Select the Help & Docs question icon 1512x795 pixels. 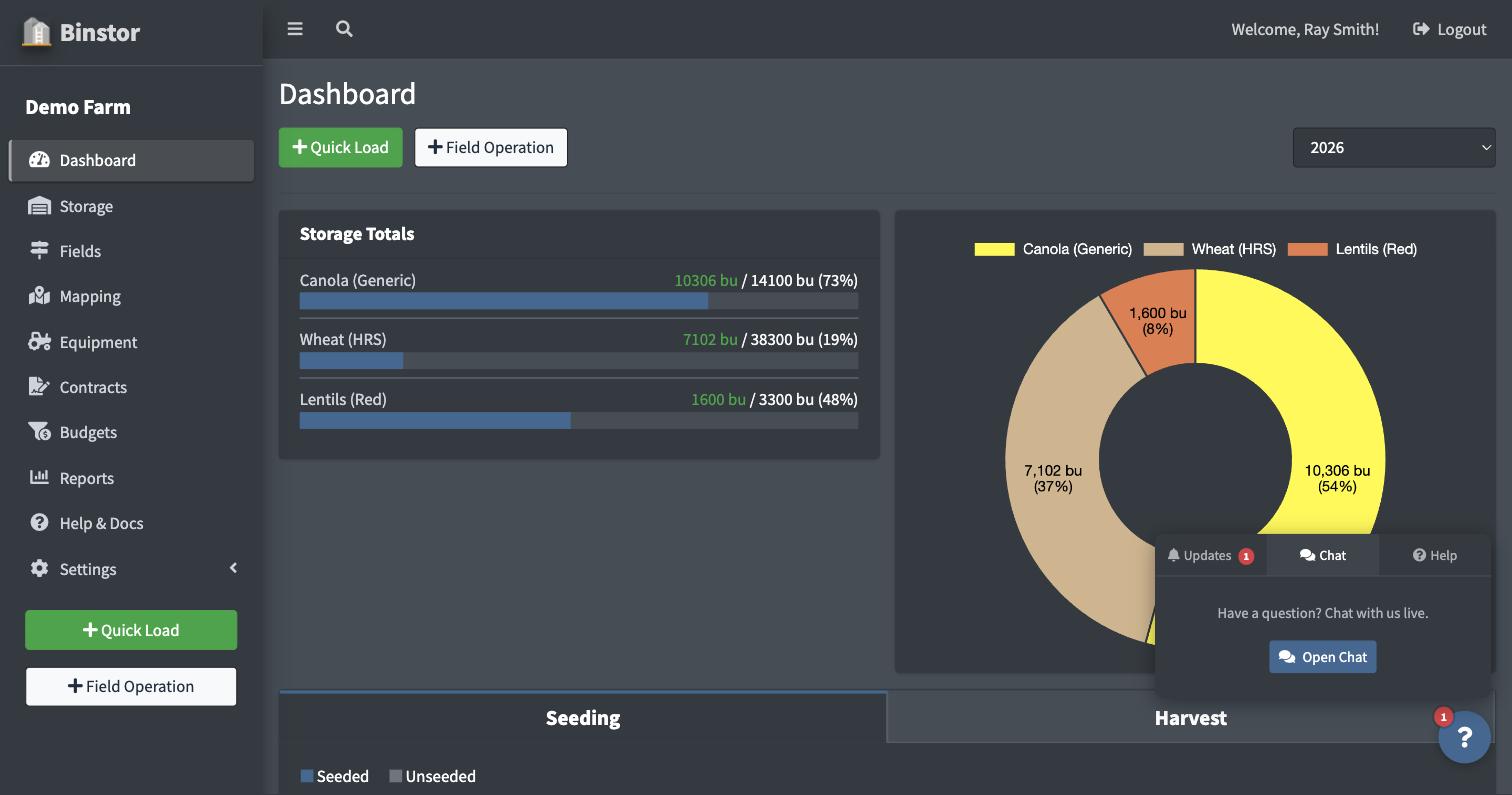click(x=39, y=523)
